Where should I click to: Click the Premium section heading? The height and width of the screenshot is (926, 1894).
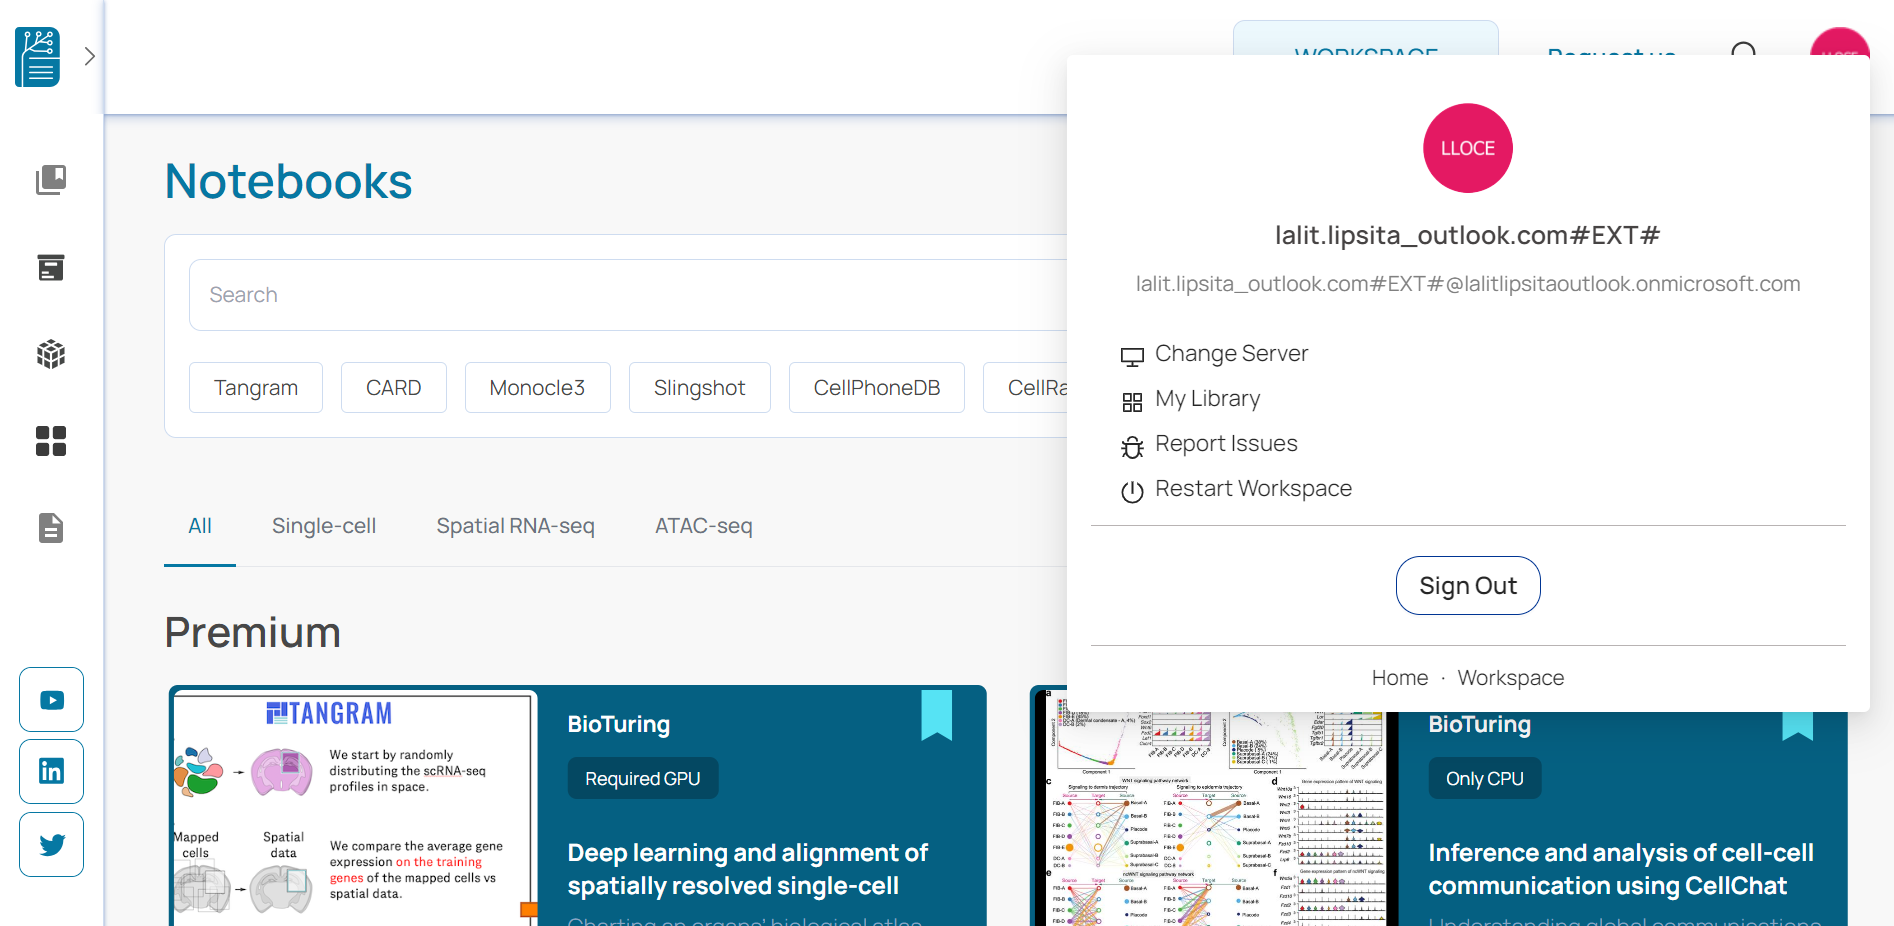pos(253,633)
